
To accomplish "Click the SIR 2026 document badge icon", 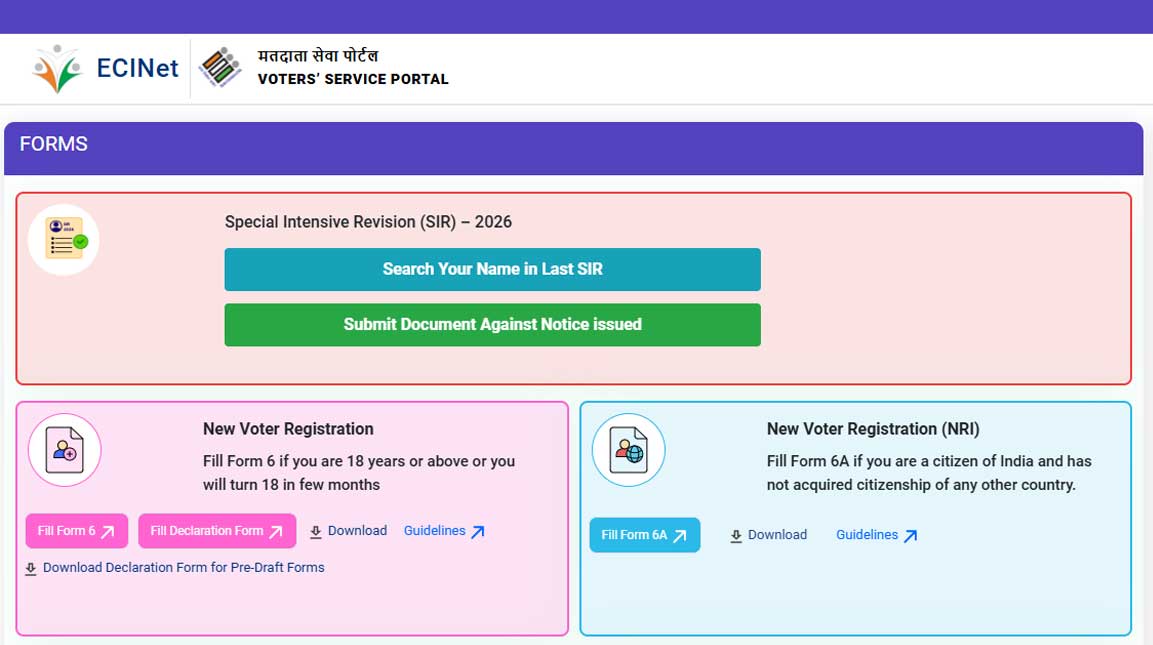I will click(64, 238).
